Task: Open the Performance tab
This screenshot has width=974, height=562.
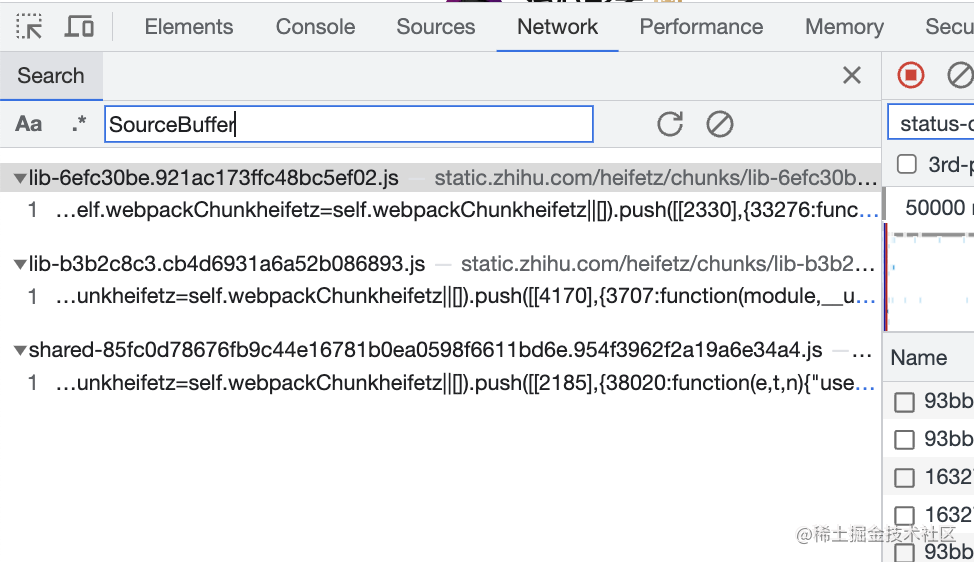Action: 701,27
